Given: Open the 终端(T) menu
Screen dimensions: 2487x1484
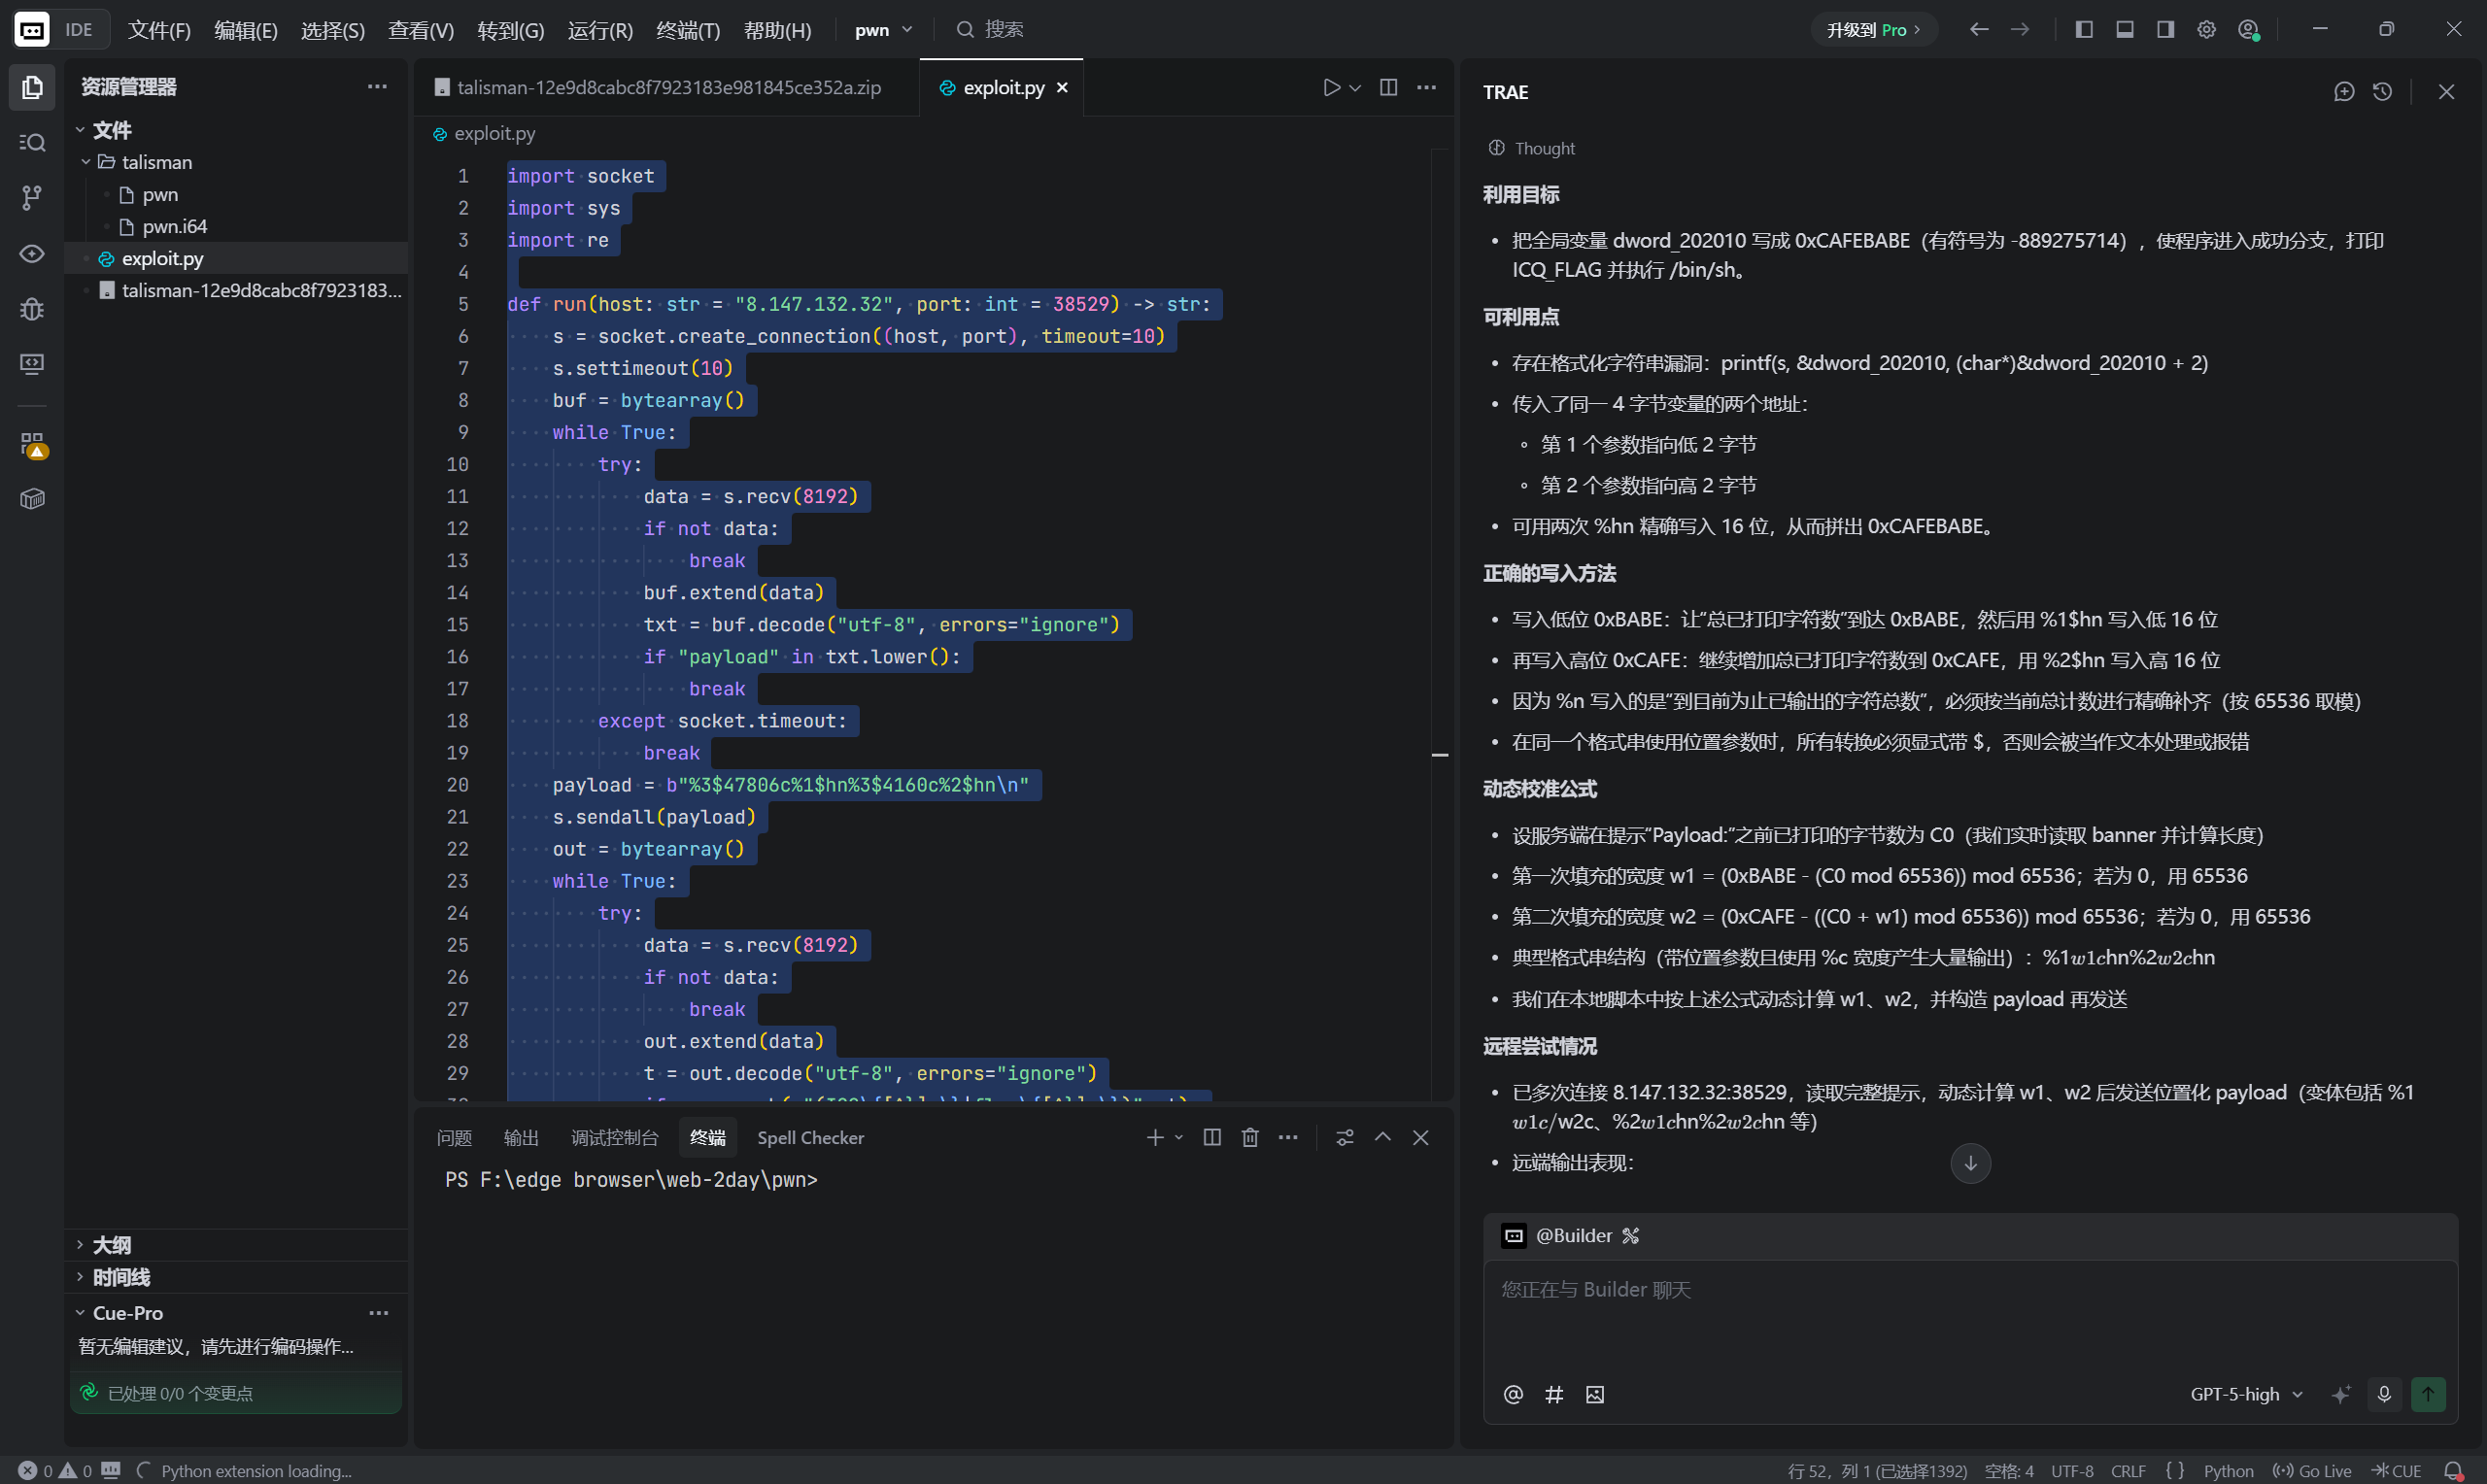Looking at the screenshot, I should (688, 30).
